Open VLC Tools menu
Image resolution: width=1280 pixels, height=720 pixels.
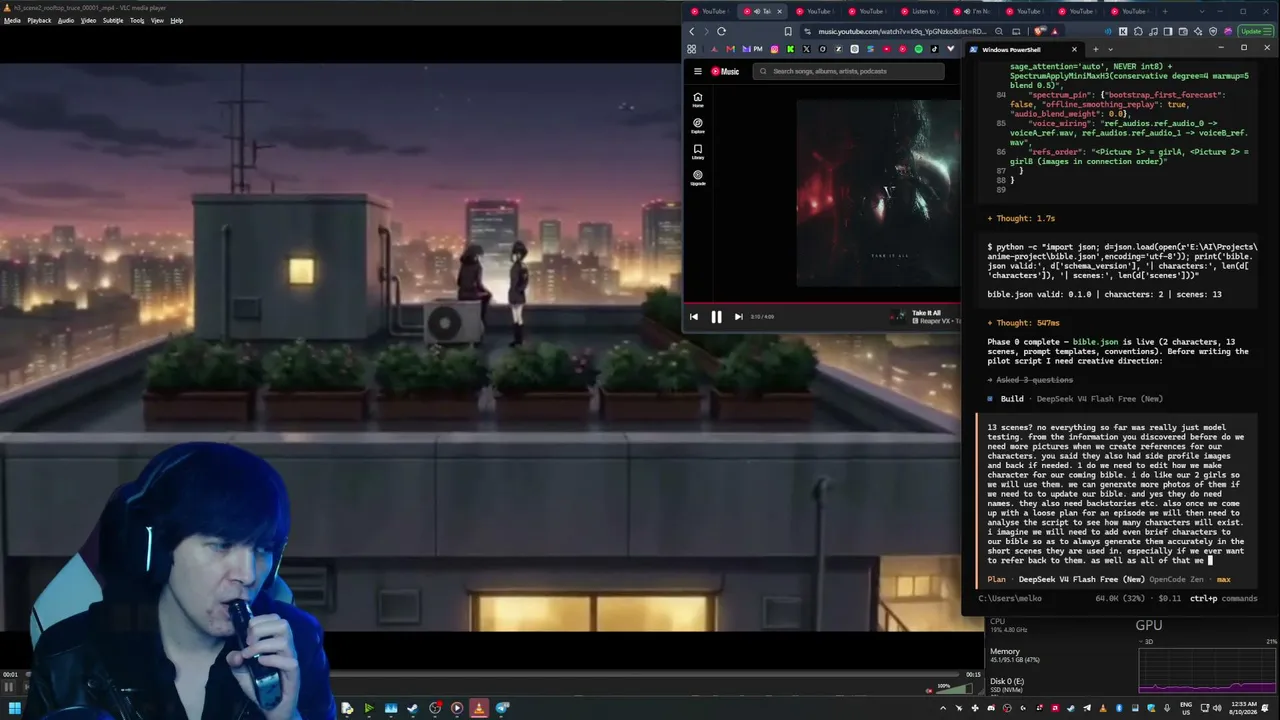pyautogui.click(x=137, y=20)
